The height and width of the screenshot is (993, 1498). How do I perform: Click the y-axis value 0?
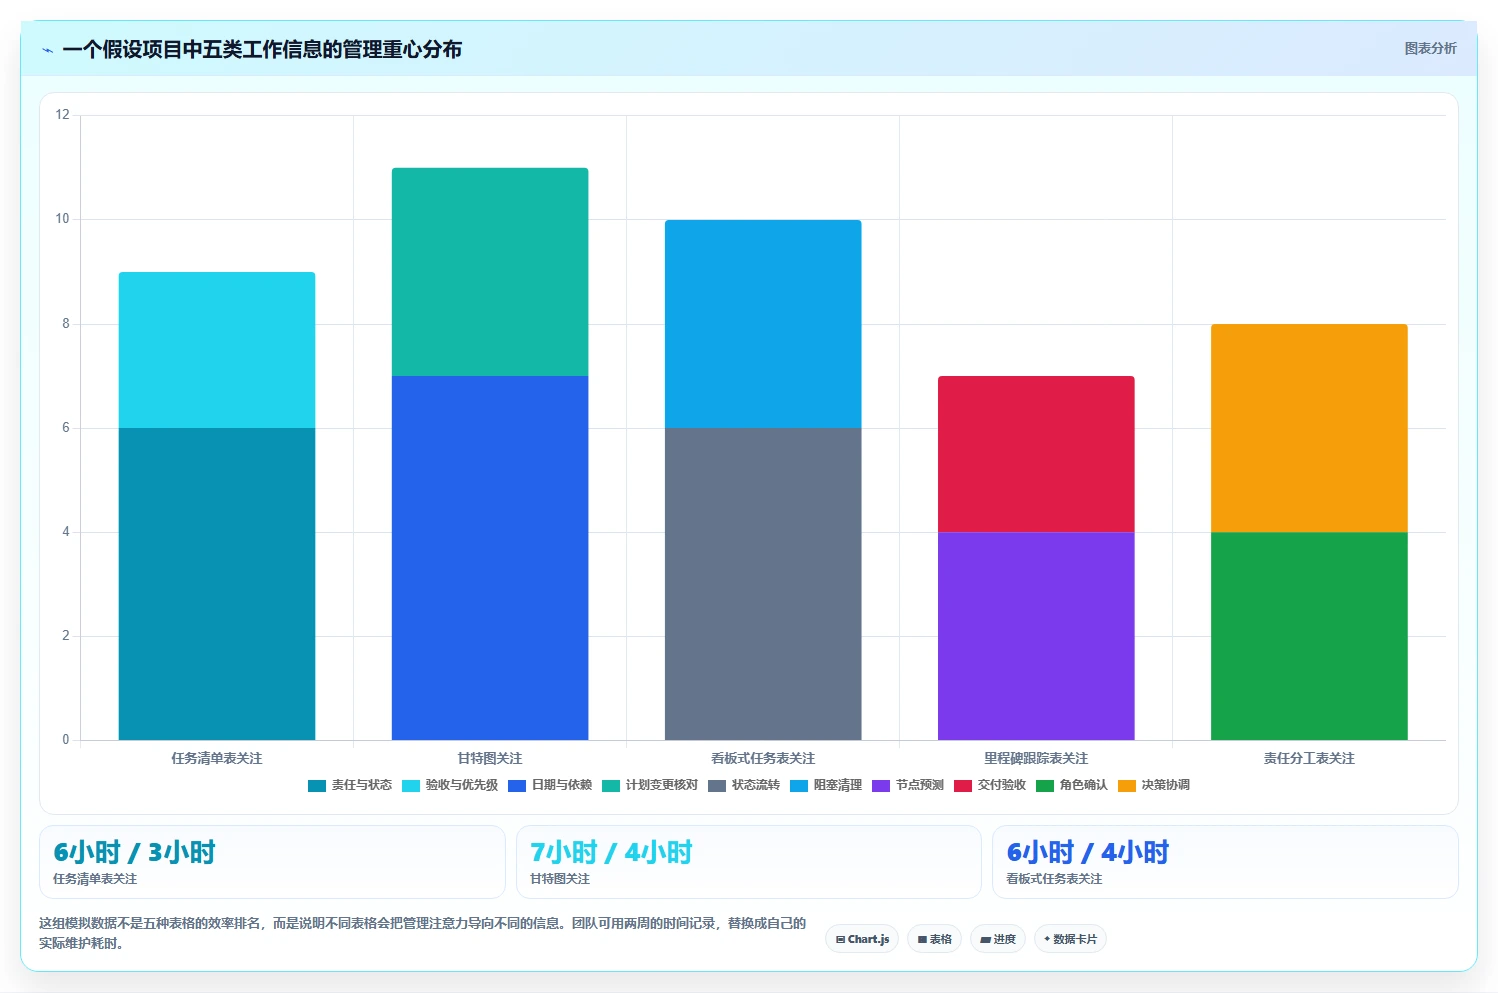[x=66, y=740]
